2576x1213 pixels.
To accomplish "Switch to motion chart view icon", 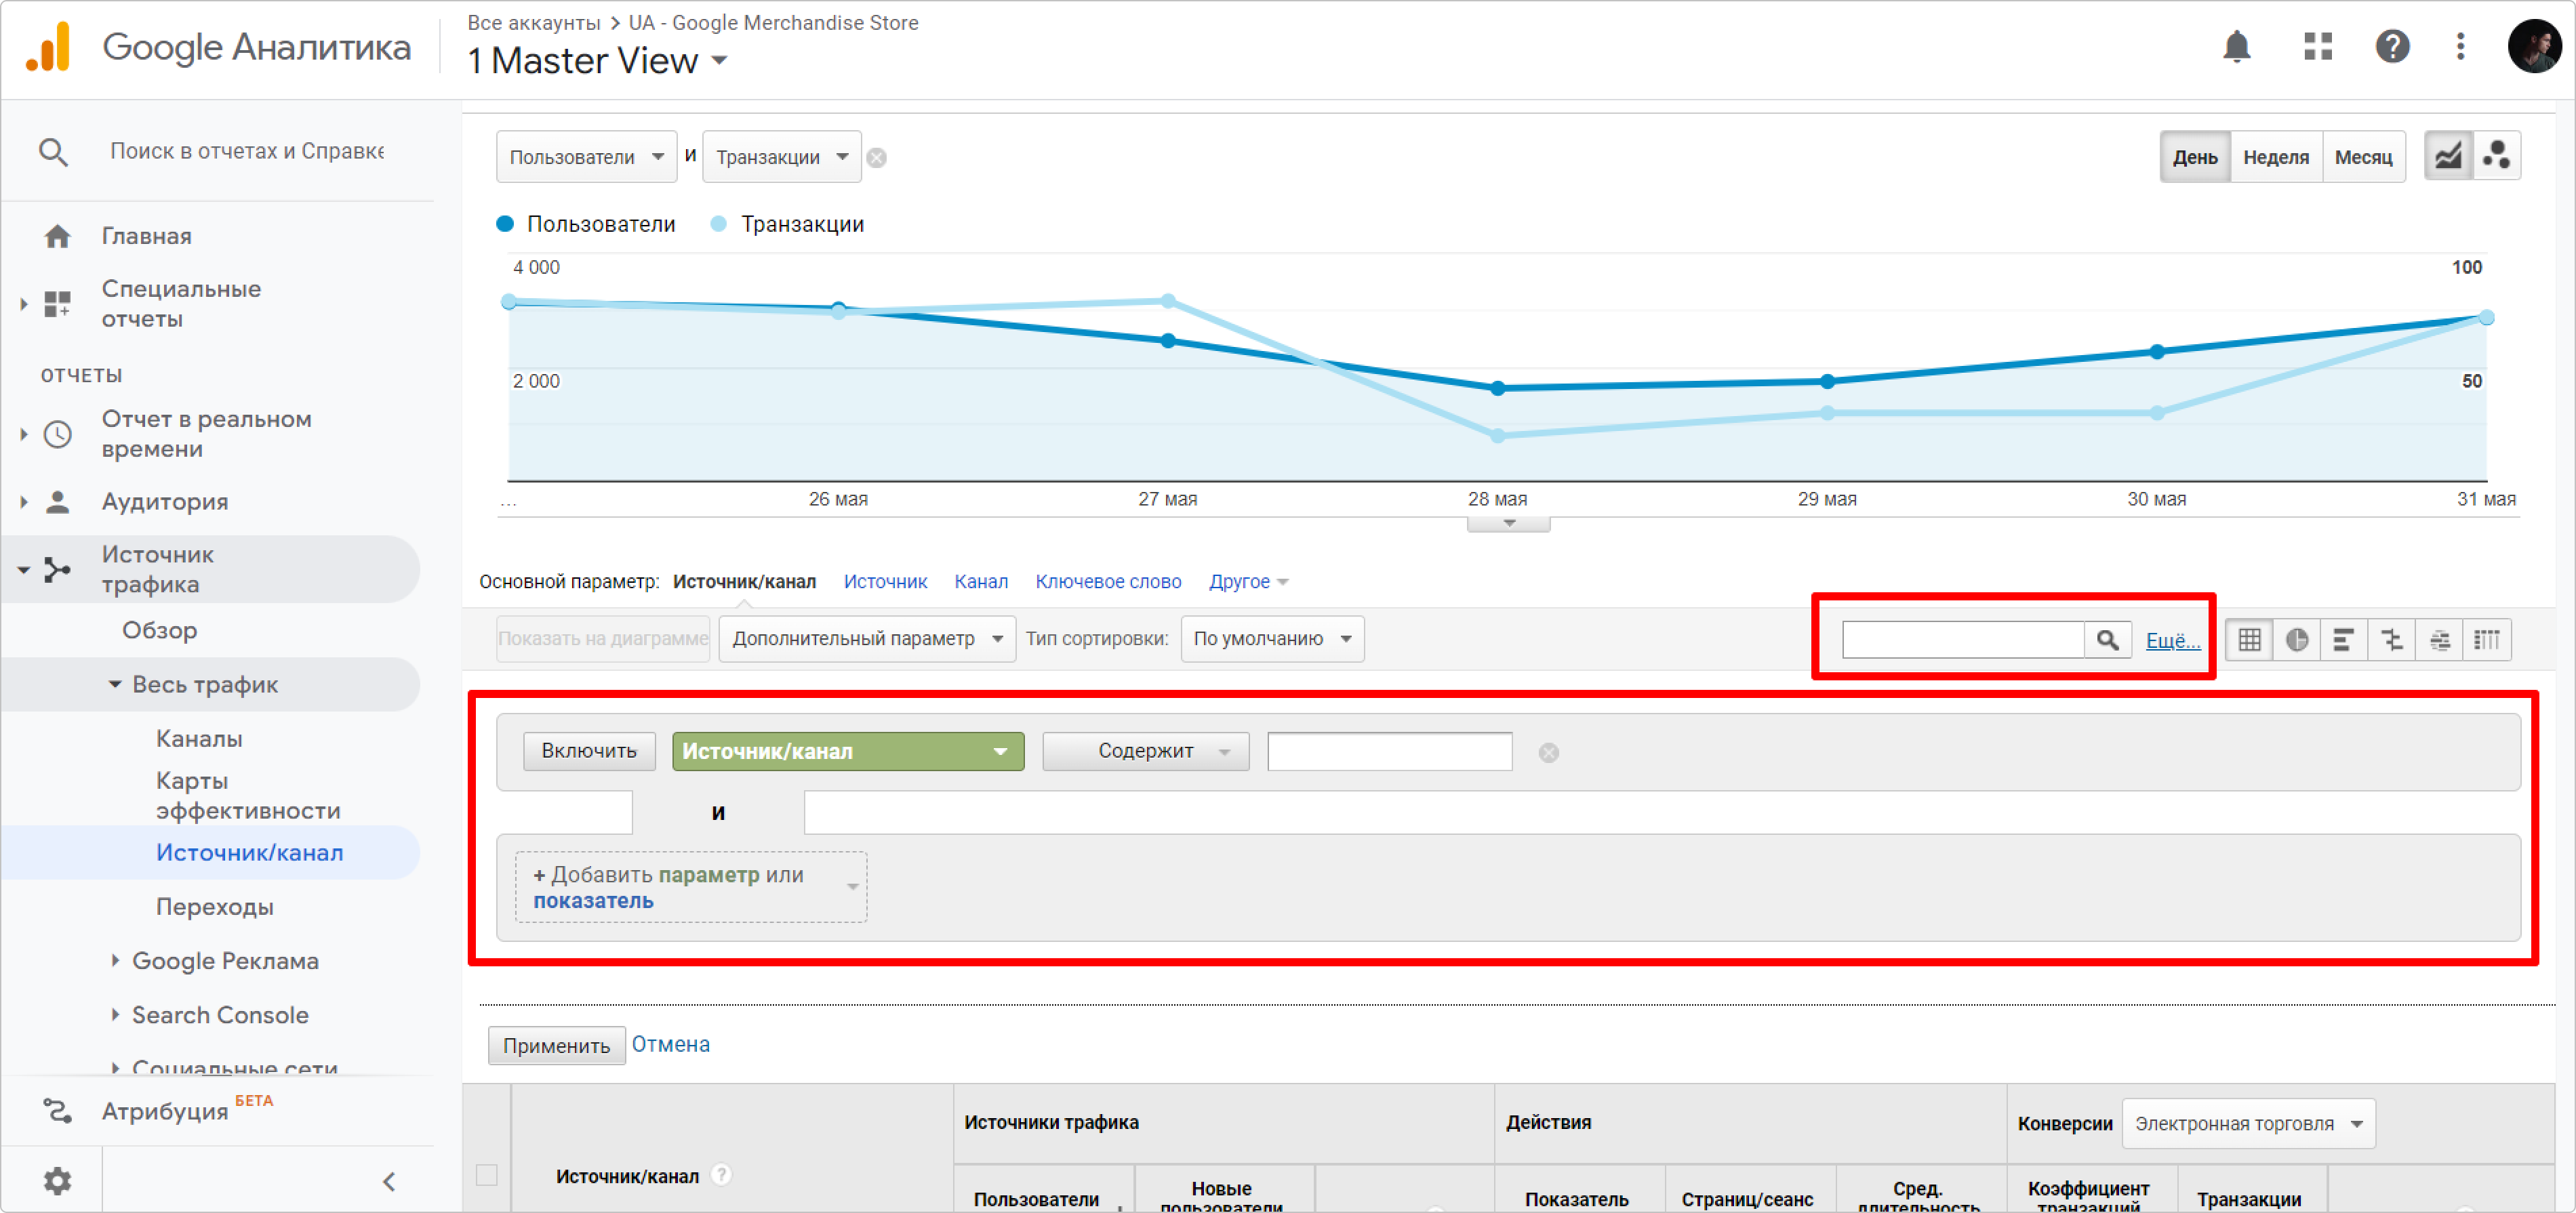I will coord(2497,156).
